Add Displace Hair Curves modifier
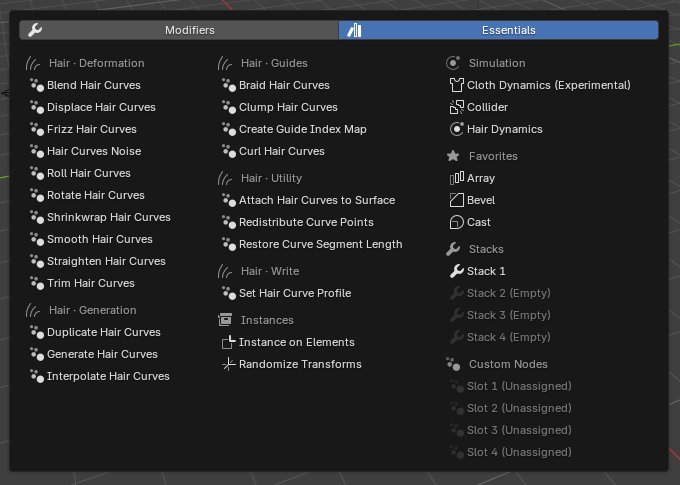 pyautogui.click(x=101, y=107)
